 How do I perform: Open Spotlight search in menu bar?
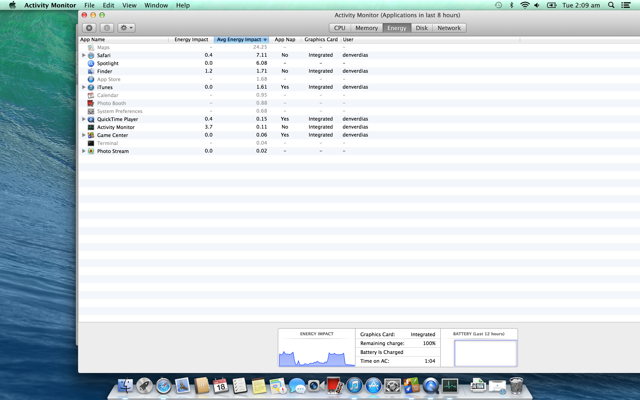coord(611,5)
